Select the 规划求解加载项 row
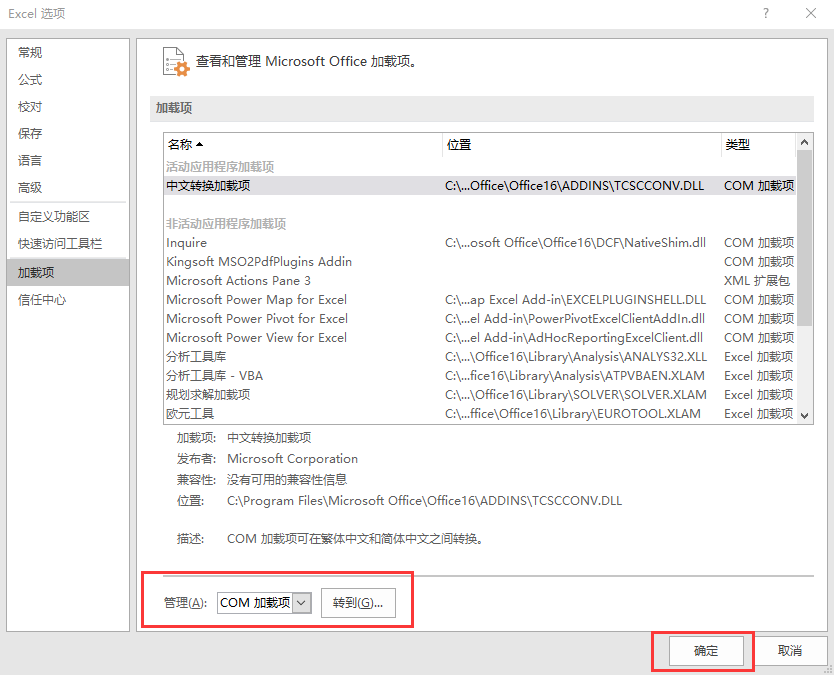The width and height of the screenshot is (834, 675). [x=480, y=395]
